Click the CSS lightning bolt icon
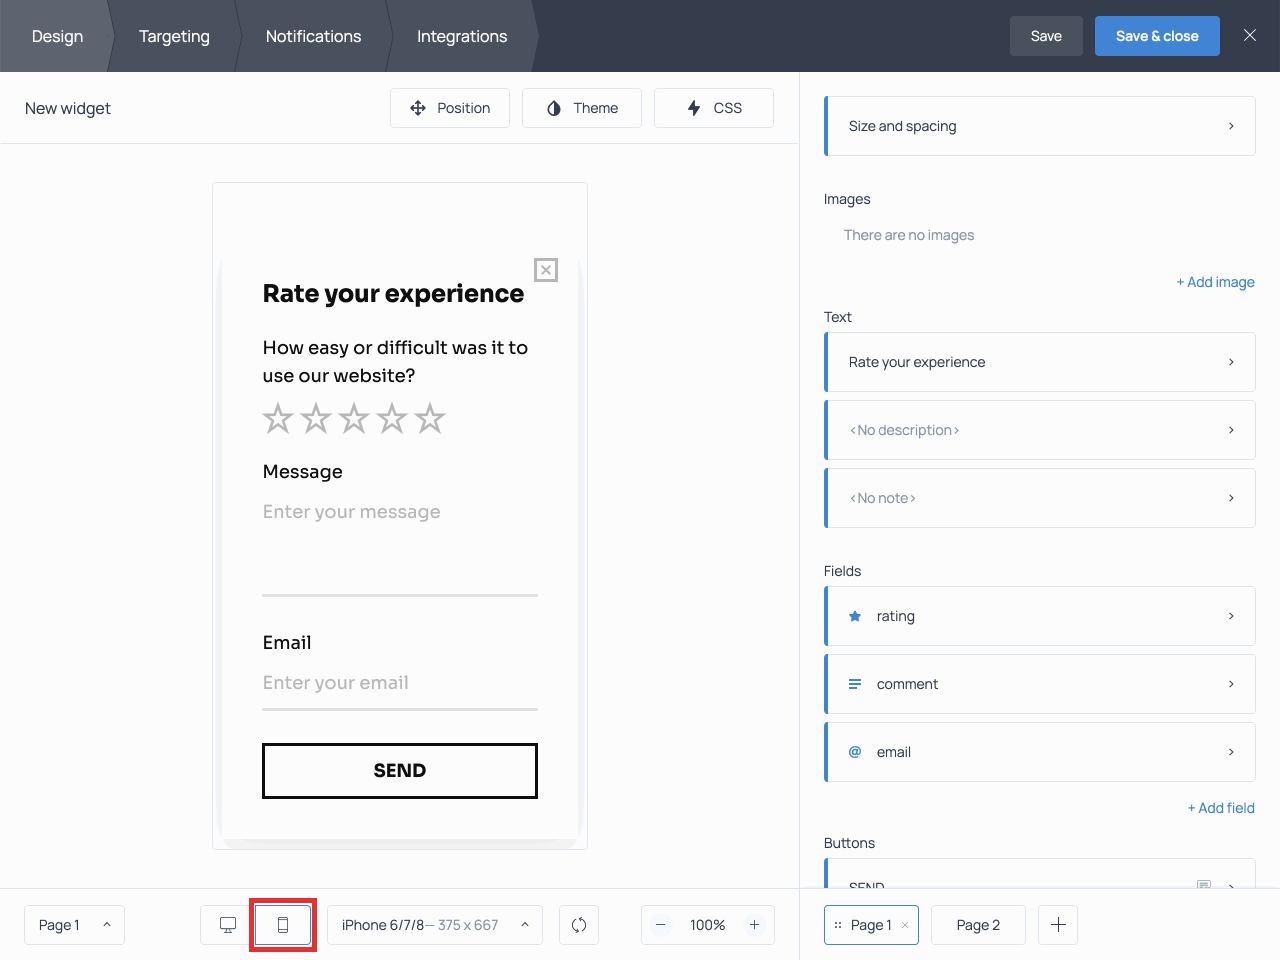This screenshot has height=960, width=1280. (693, 107)
